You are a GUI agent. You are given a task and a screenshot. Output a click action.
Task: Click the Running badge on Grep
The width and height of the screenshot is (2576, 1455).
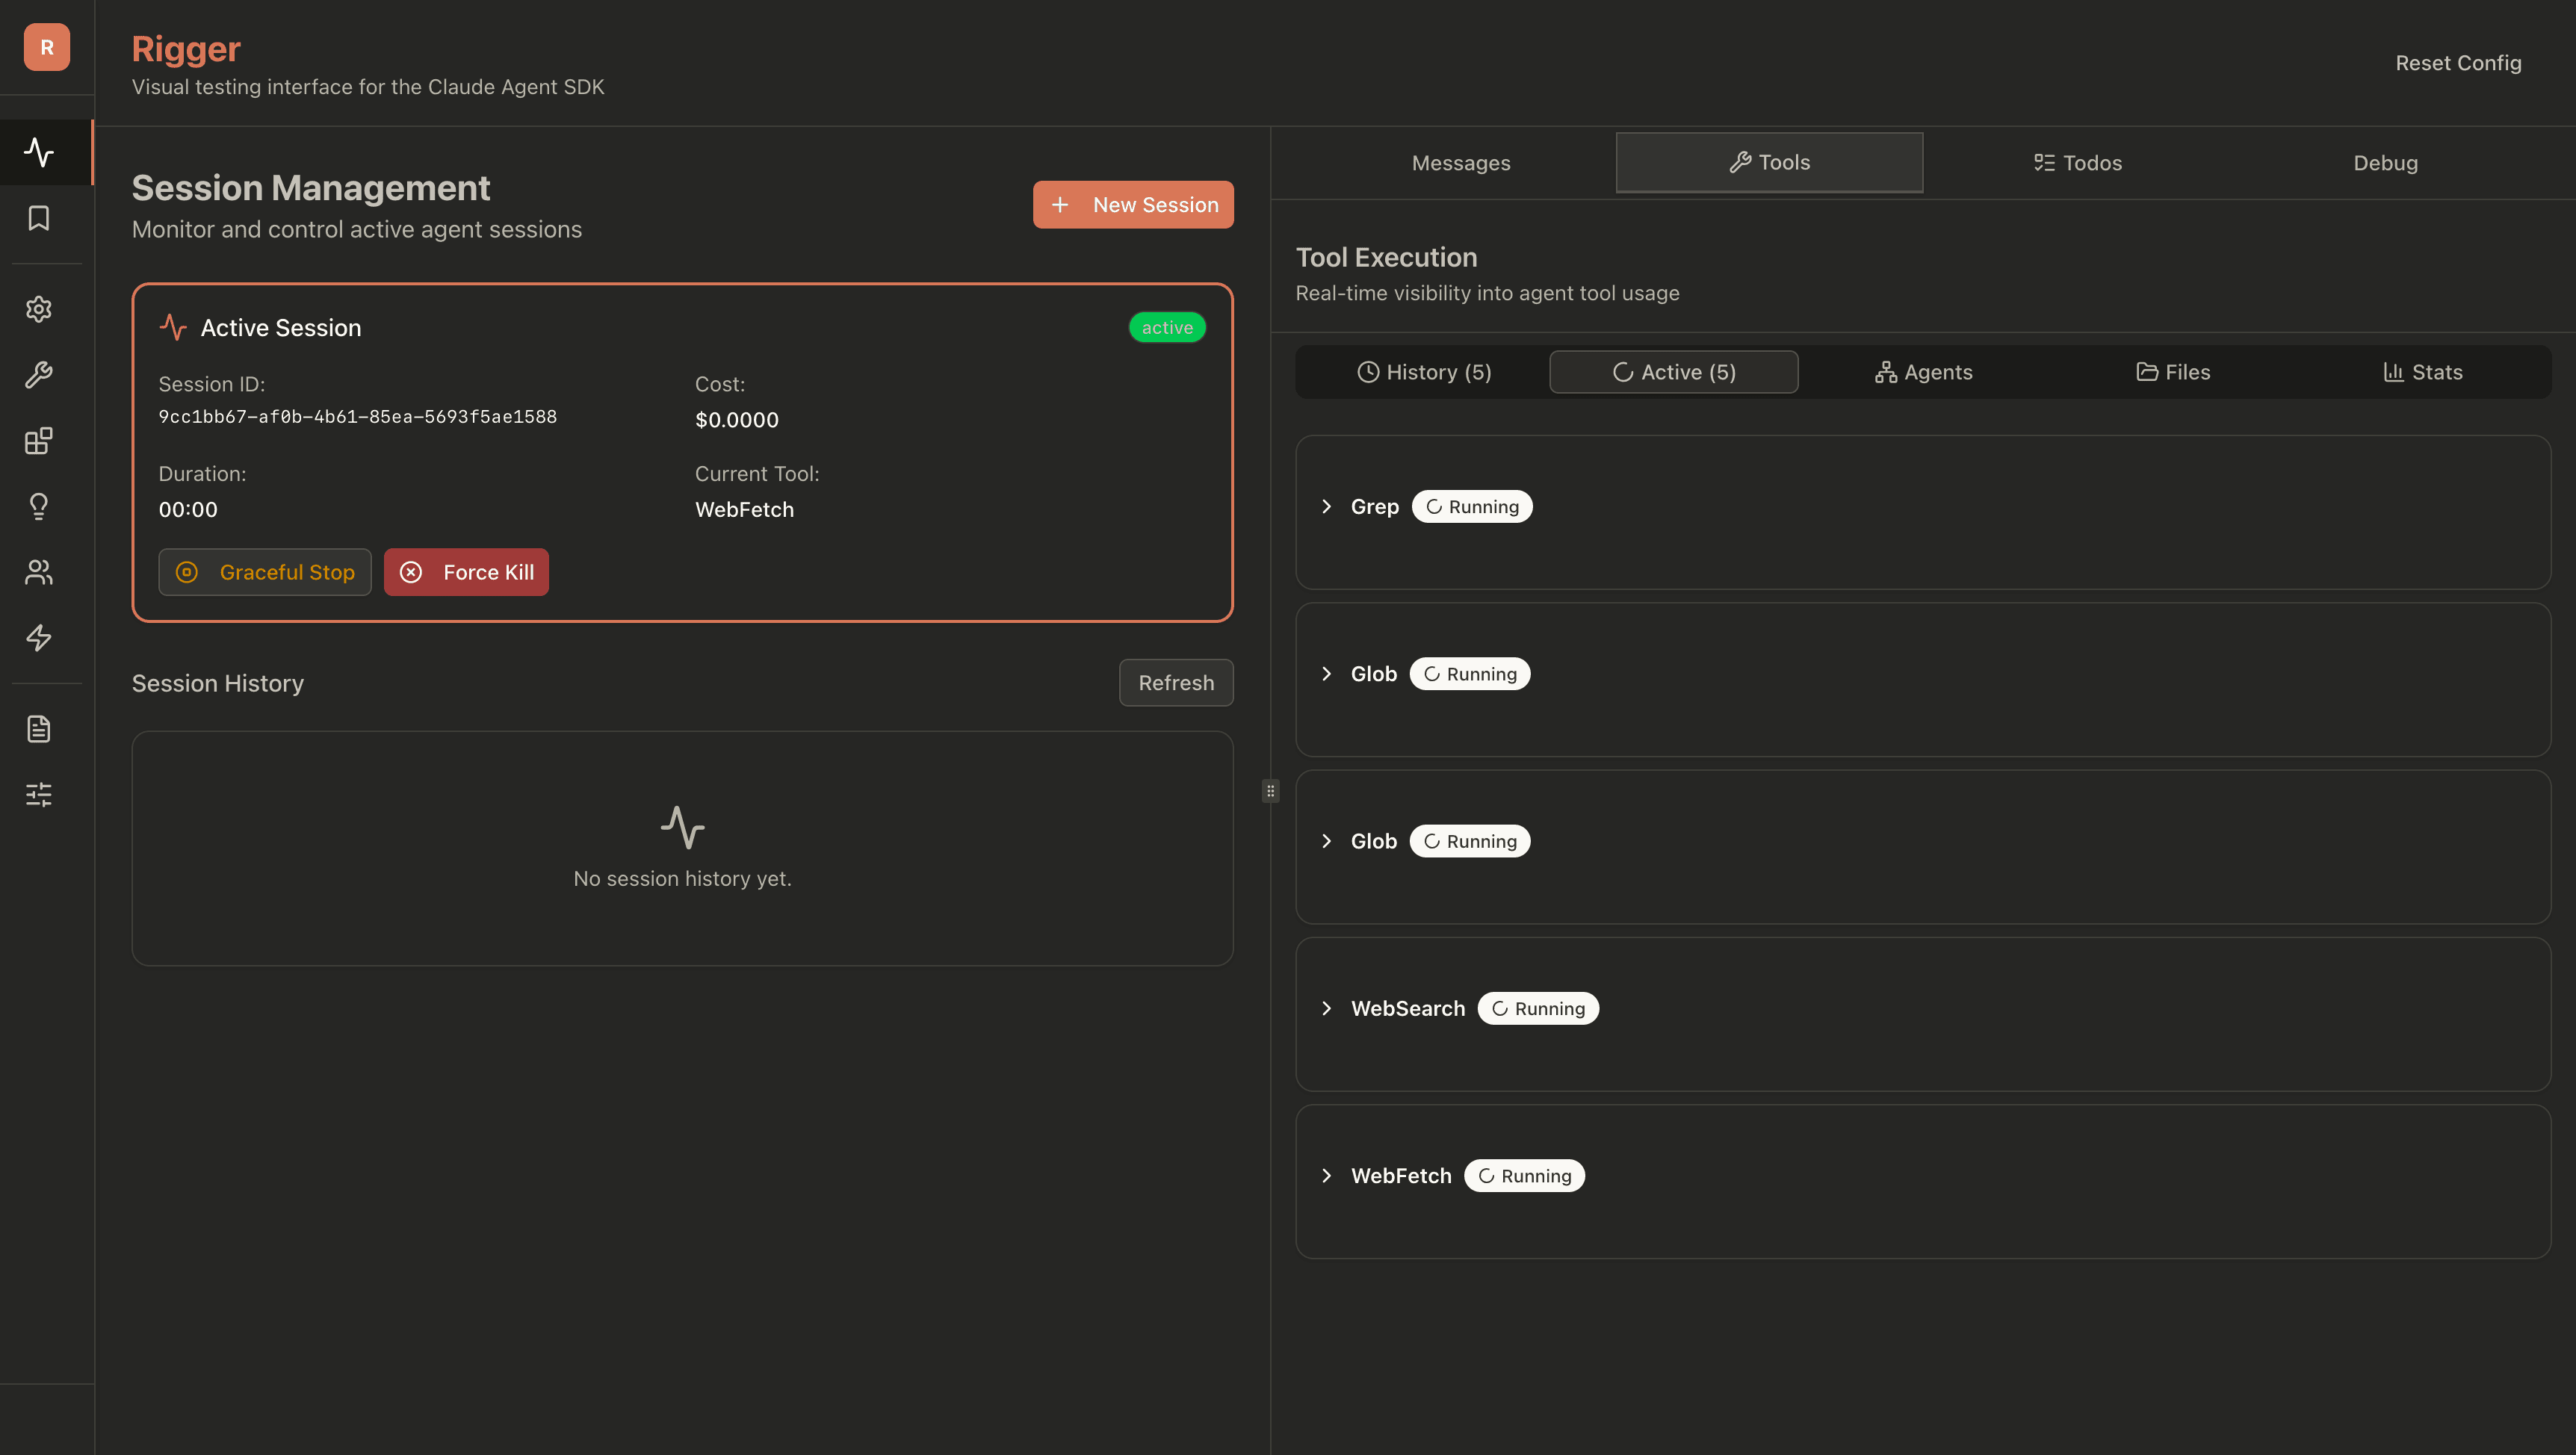point(1472,507)
